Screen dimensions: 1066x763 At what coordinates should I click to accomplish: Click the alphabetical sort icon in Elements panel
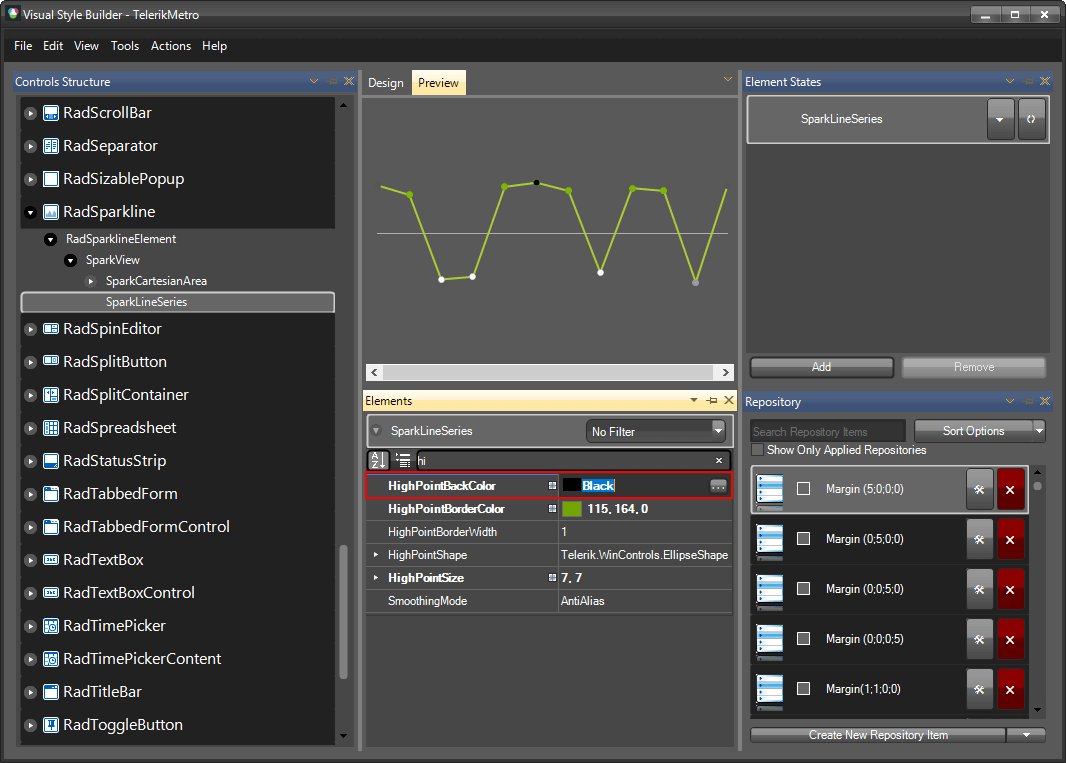click(378, 460)
